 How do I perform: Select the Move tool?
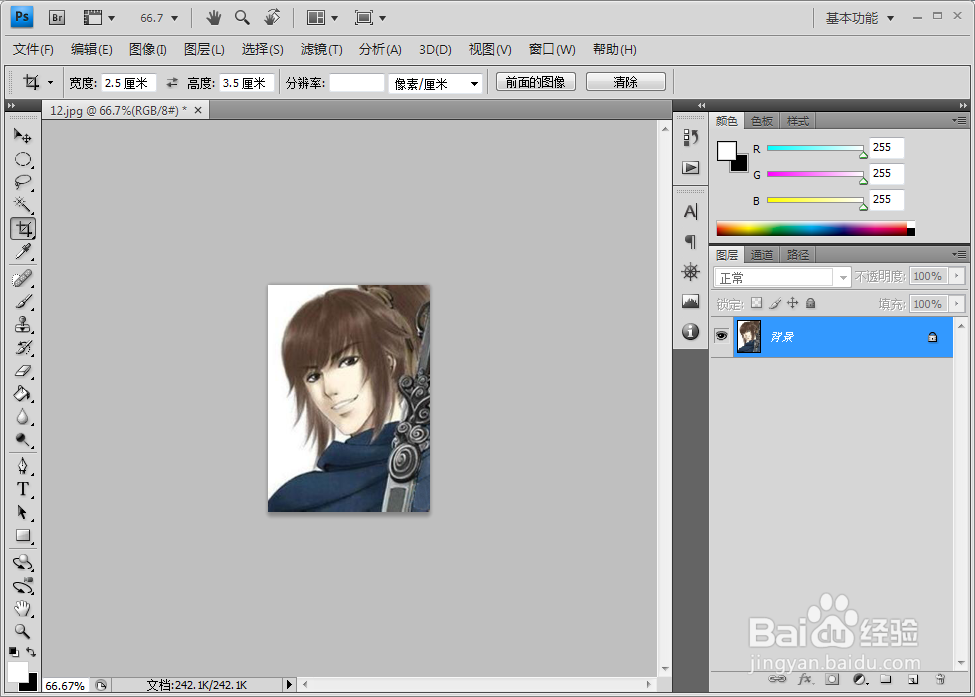(23, 136)
